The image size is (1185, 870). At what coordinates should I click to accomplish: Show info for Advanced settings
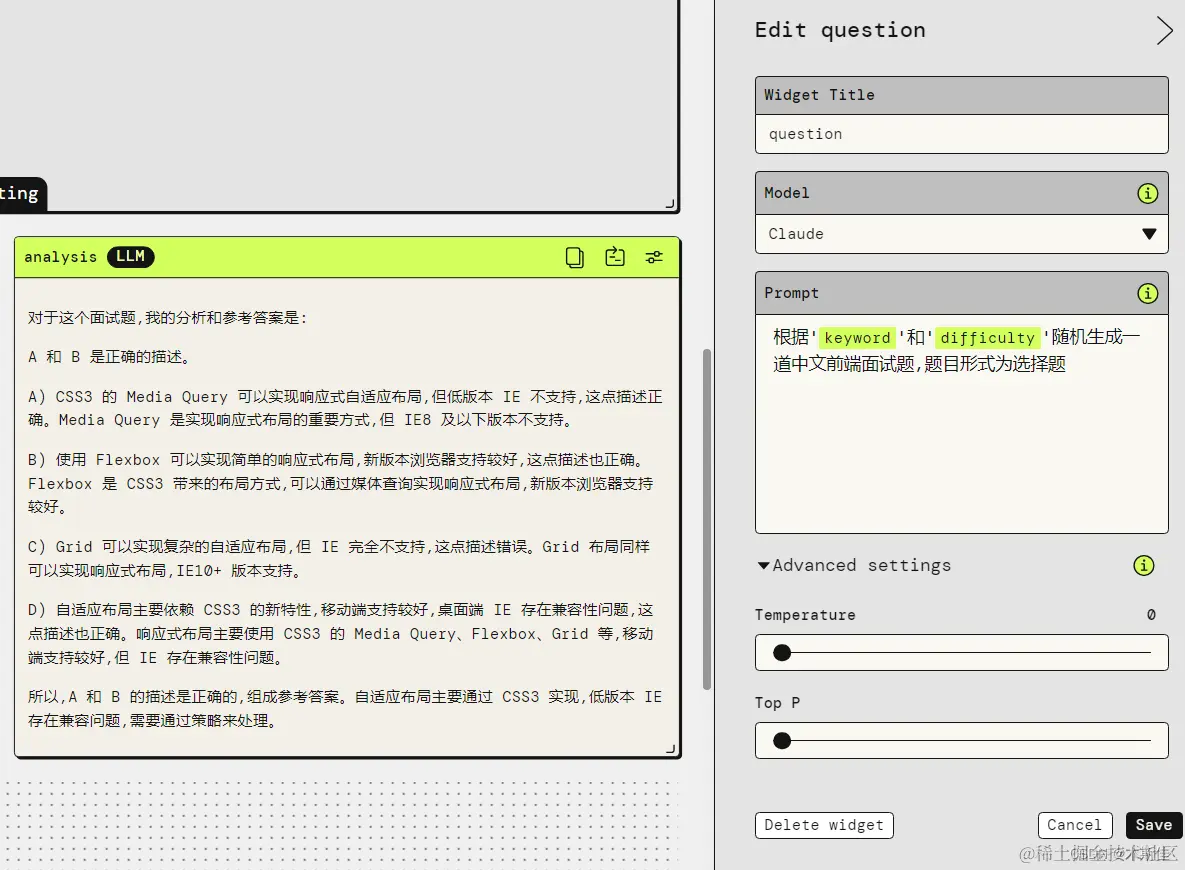coord(1143,565)
